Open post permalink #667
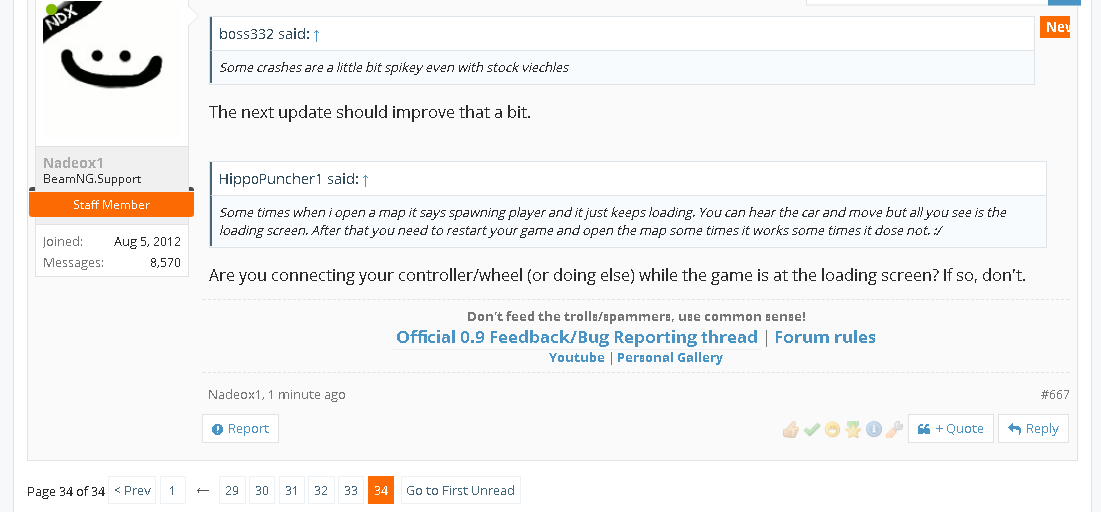Viewport: 1101px width, 512px height. pos(1055,395)
